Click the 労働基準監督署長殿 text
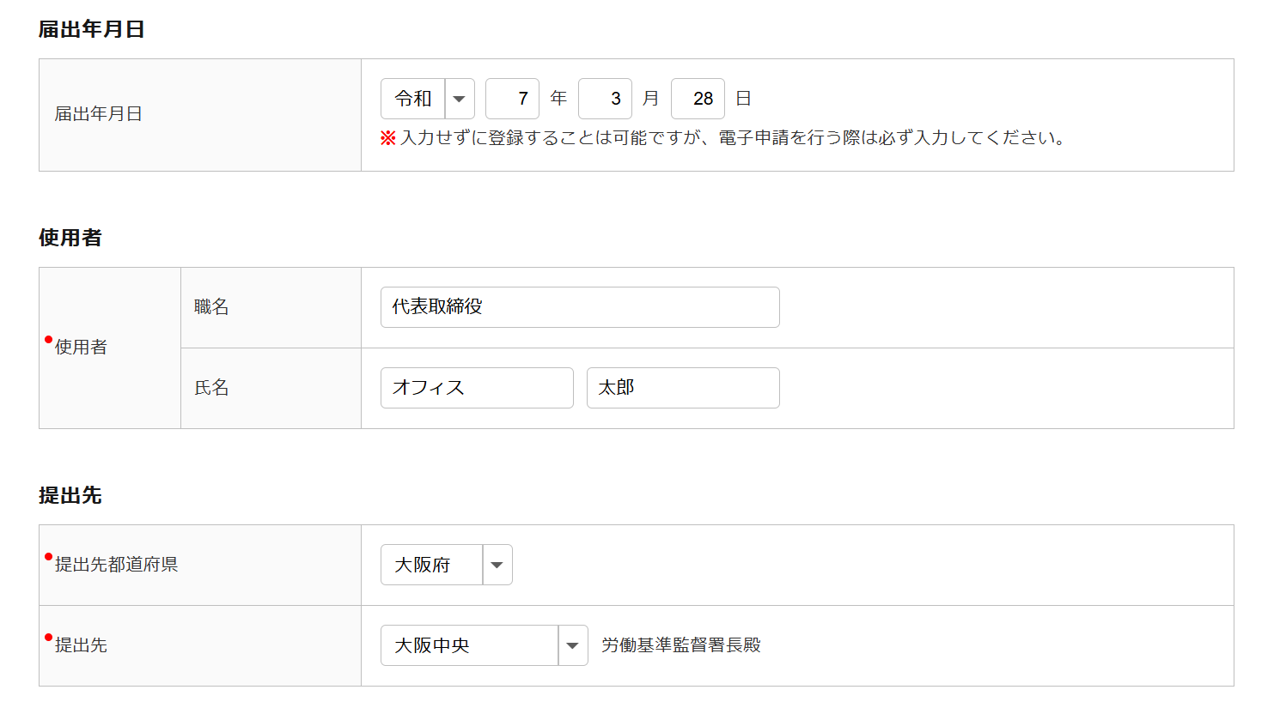Viewport: 1280px width, 714px height. click(681, 646)
